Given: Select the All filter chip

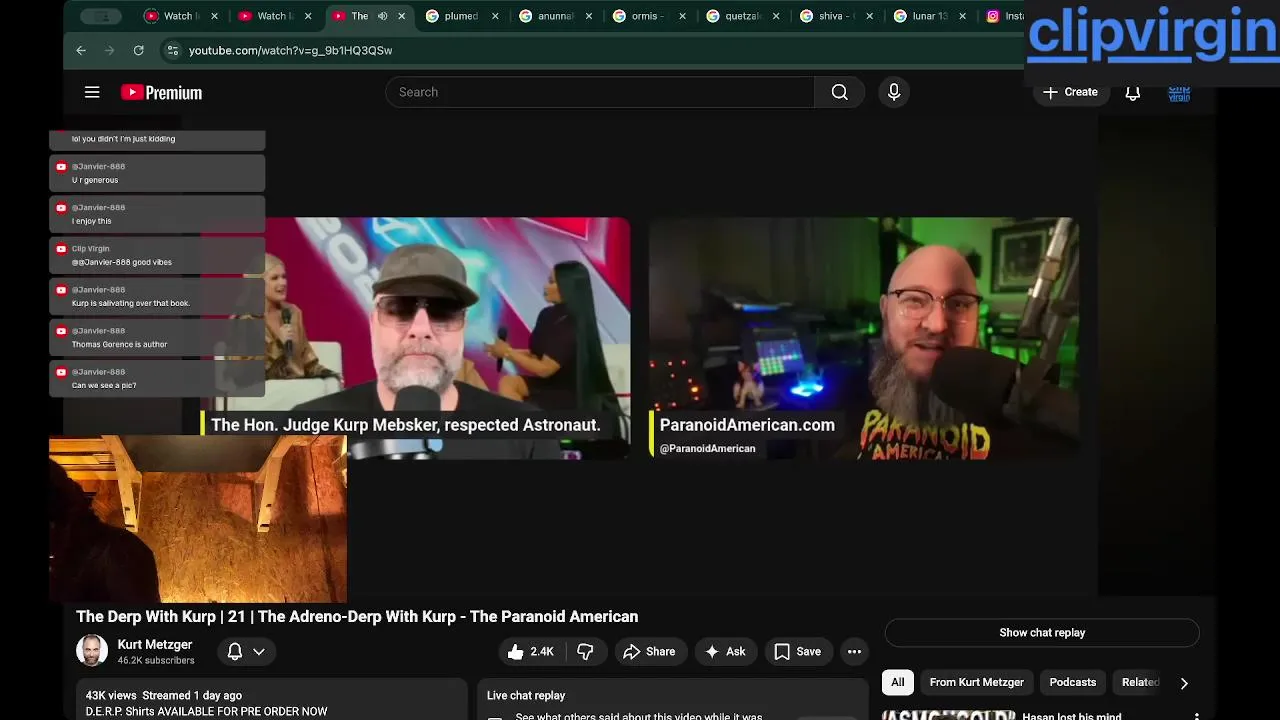Looking at the screenshot, I should coord(898,683).
